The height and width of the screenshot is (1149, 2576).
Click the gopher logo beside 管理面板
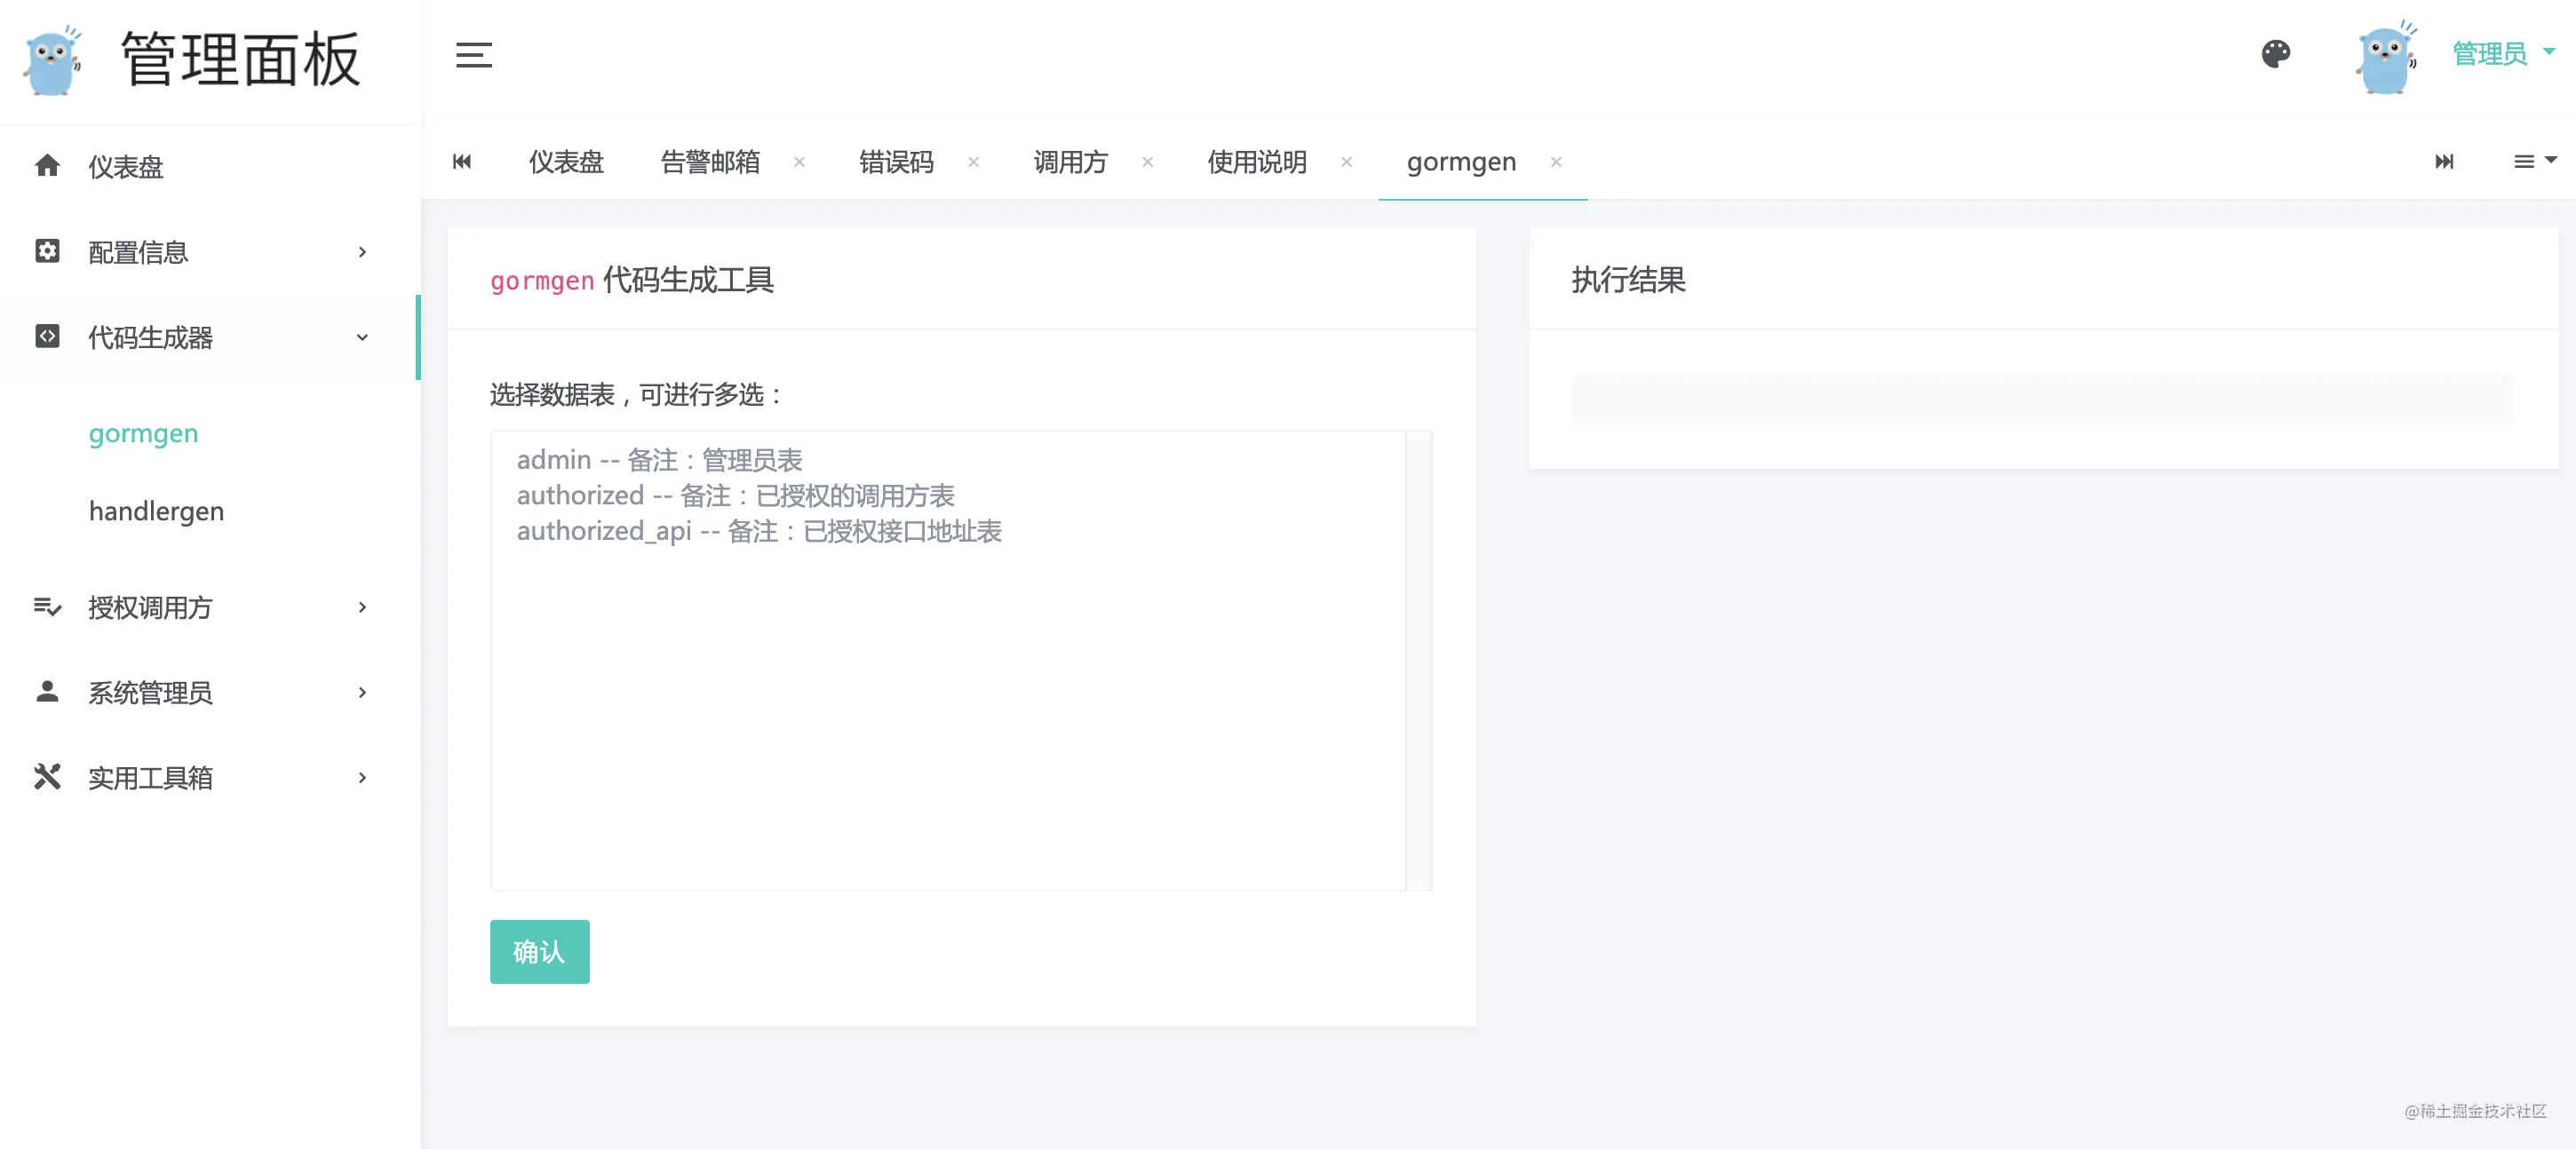(x=53, y=60)
